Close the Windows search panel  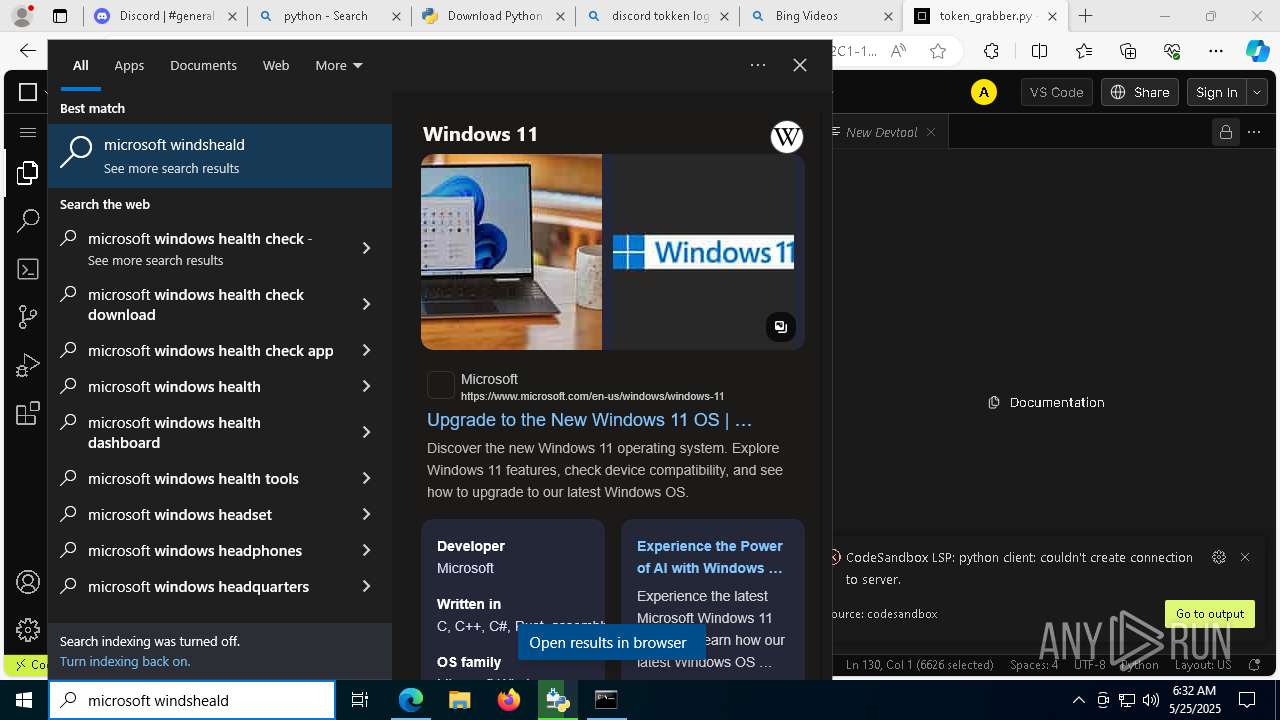tap(800, 65)
